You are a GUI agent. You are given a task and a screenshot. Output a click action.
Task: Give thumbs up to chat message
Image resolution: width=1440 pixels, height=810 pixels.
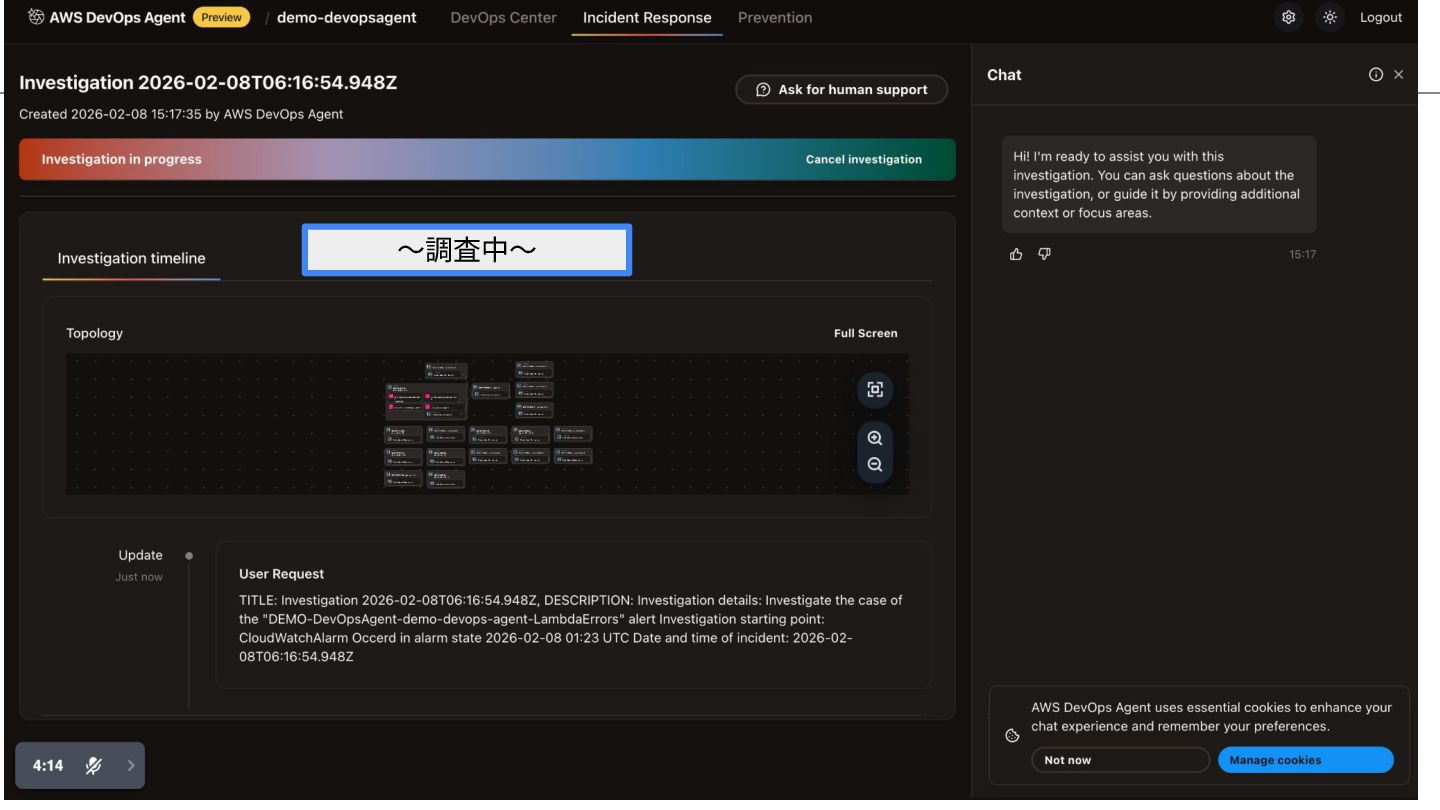coord(1017,254)
